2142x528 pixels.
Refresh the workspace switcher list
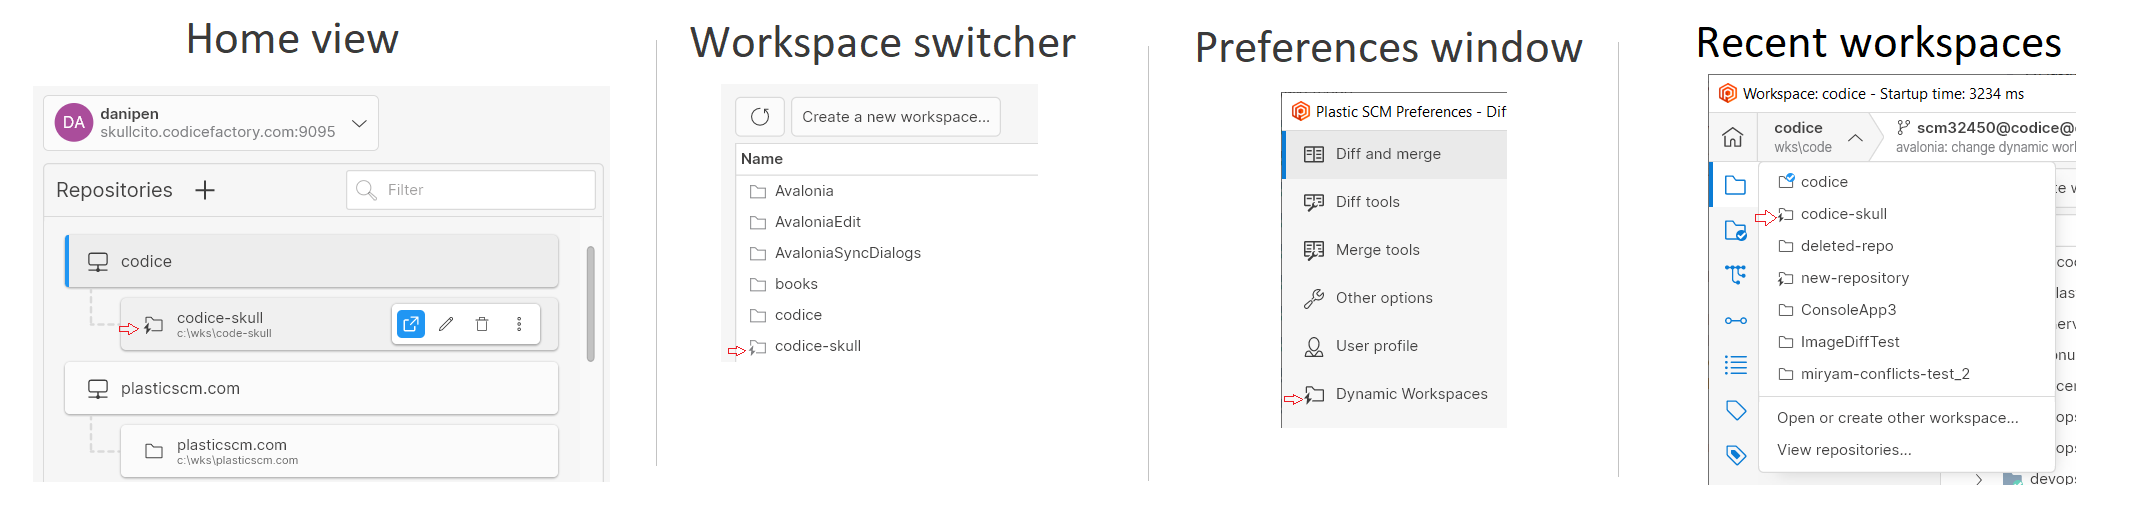tap(760, 117)
